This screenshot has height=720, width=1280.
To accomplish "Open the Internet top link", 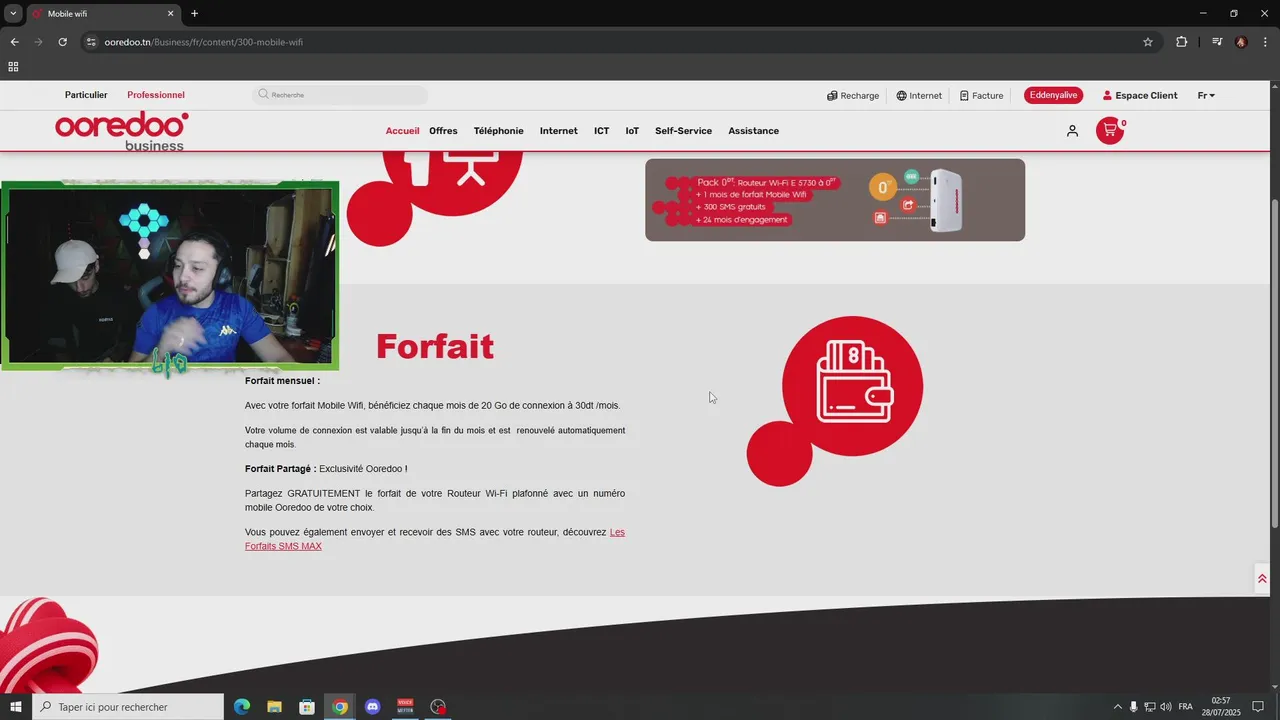I will click(x=919, y=96).
